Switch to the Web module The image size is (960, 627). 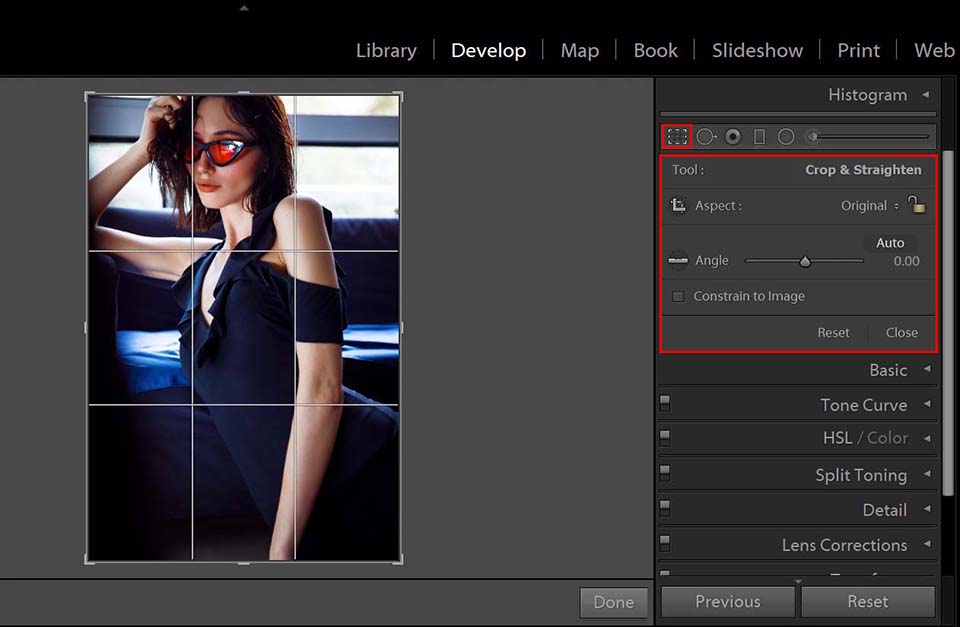(935, 50)
